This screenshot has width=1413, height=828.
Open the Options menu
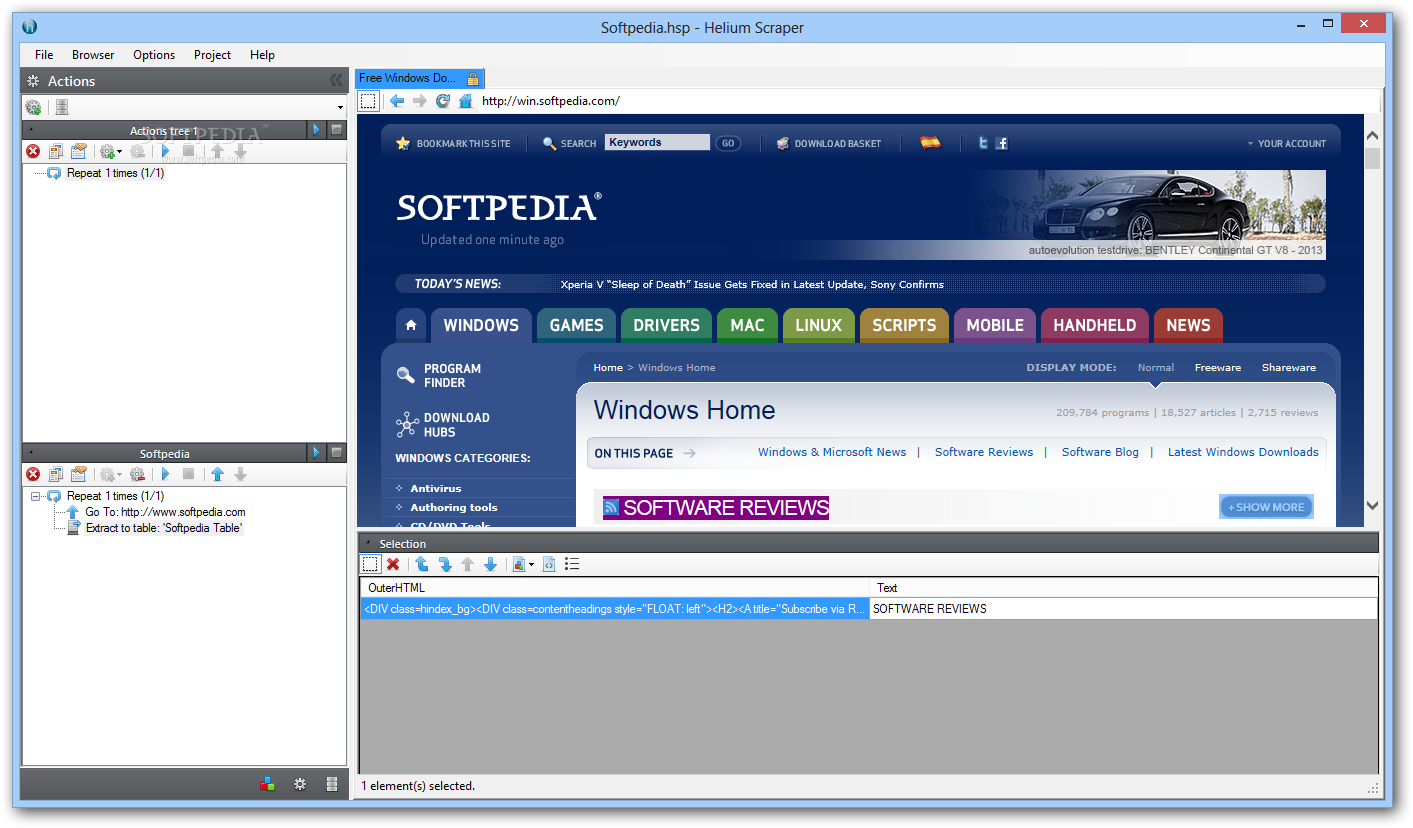[154, 55]
